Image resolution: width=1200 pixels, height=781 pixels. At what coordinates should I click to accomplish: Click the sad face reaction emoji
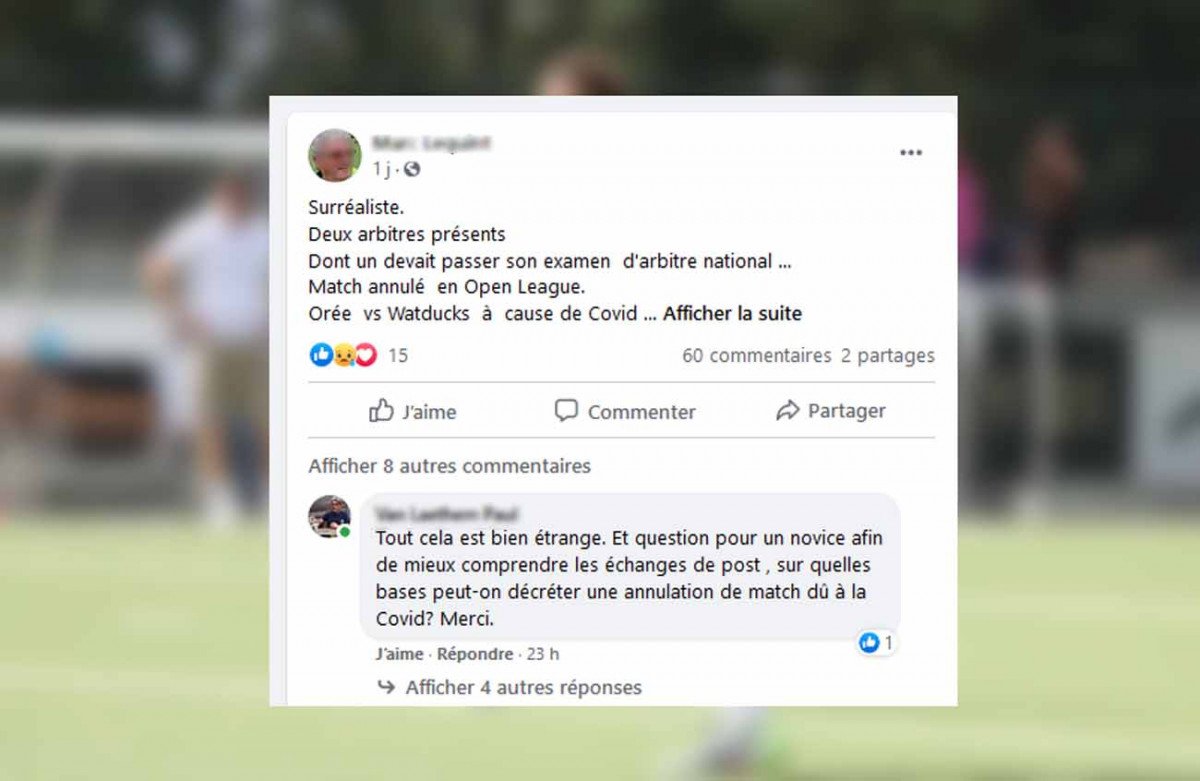tap(344, 355)
